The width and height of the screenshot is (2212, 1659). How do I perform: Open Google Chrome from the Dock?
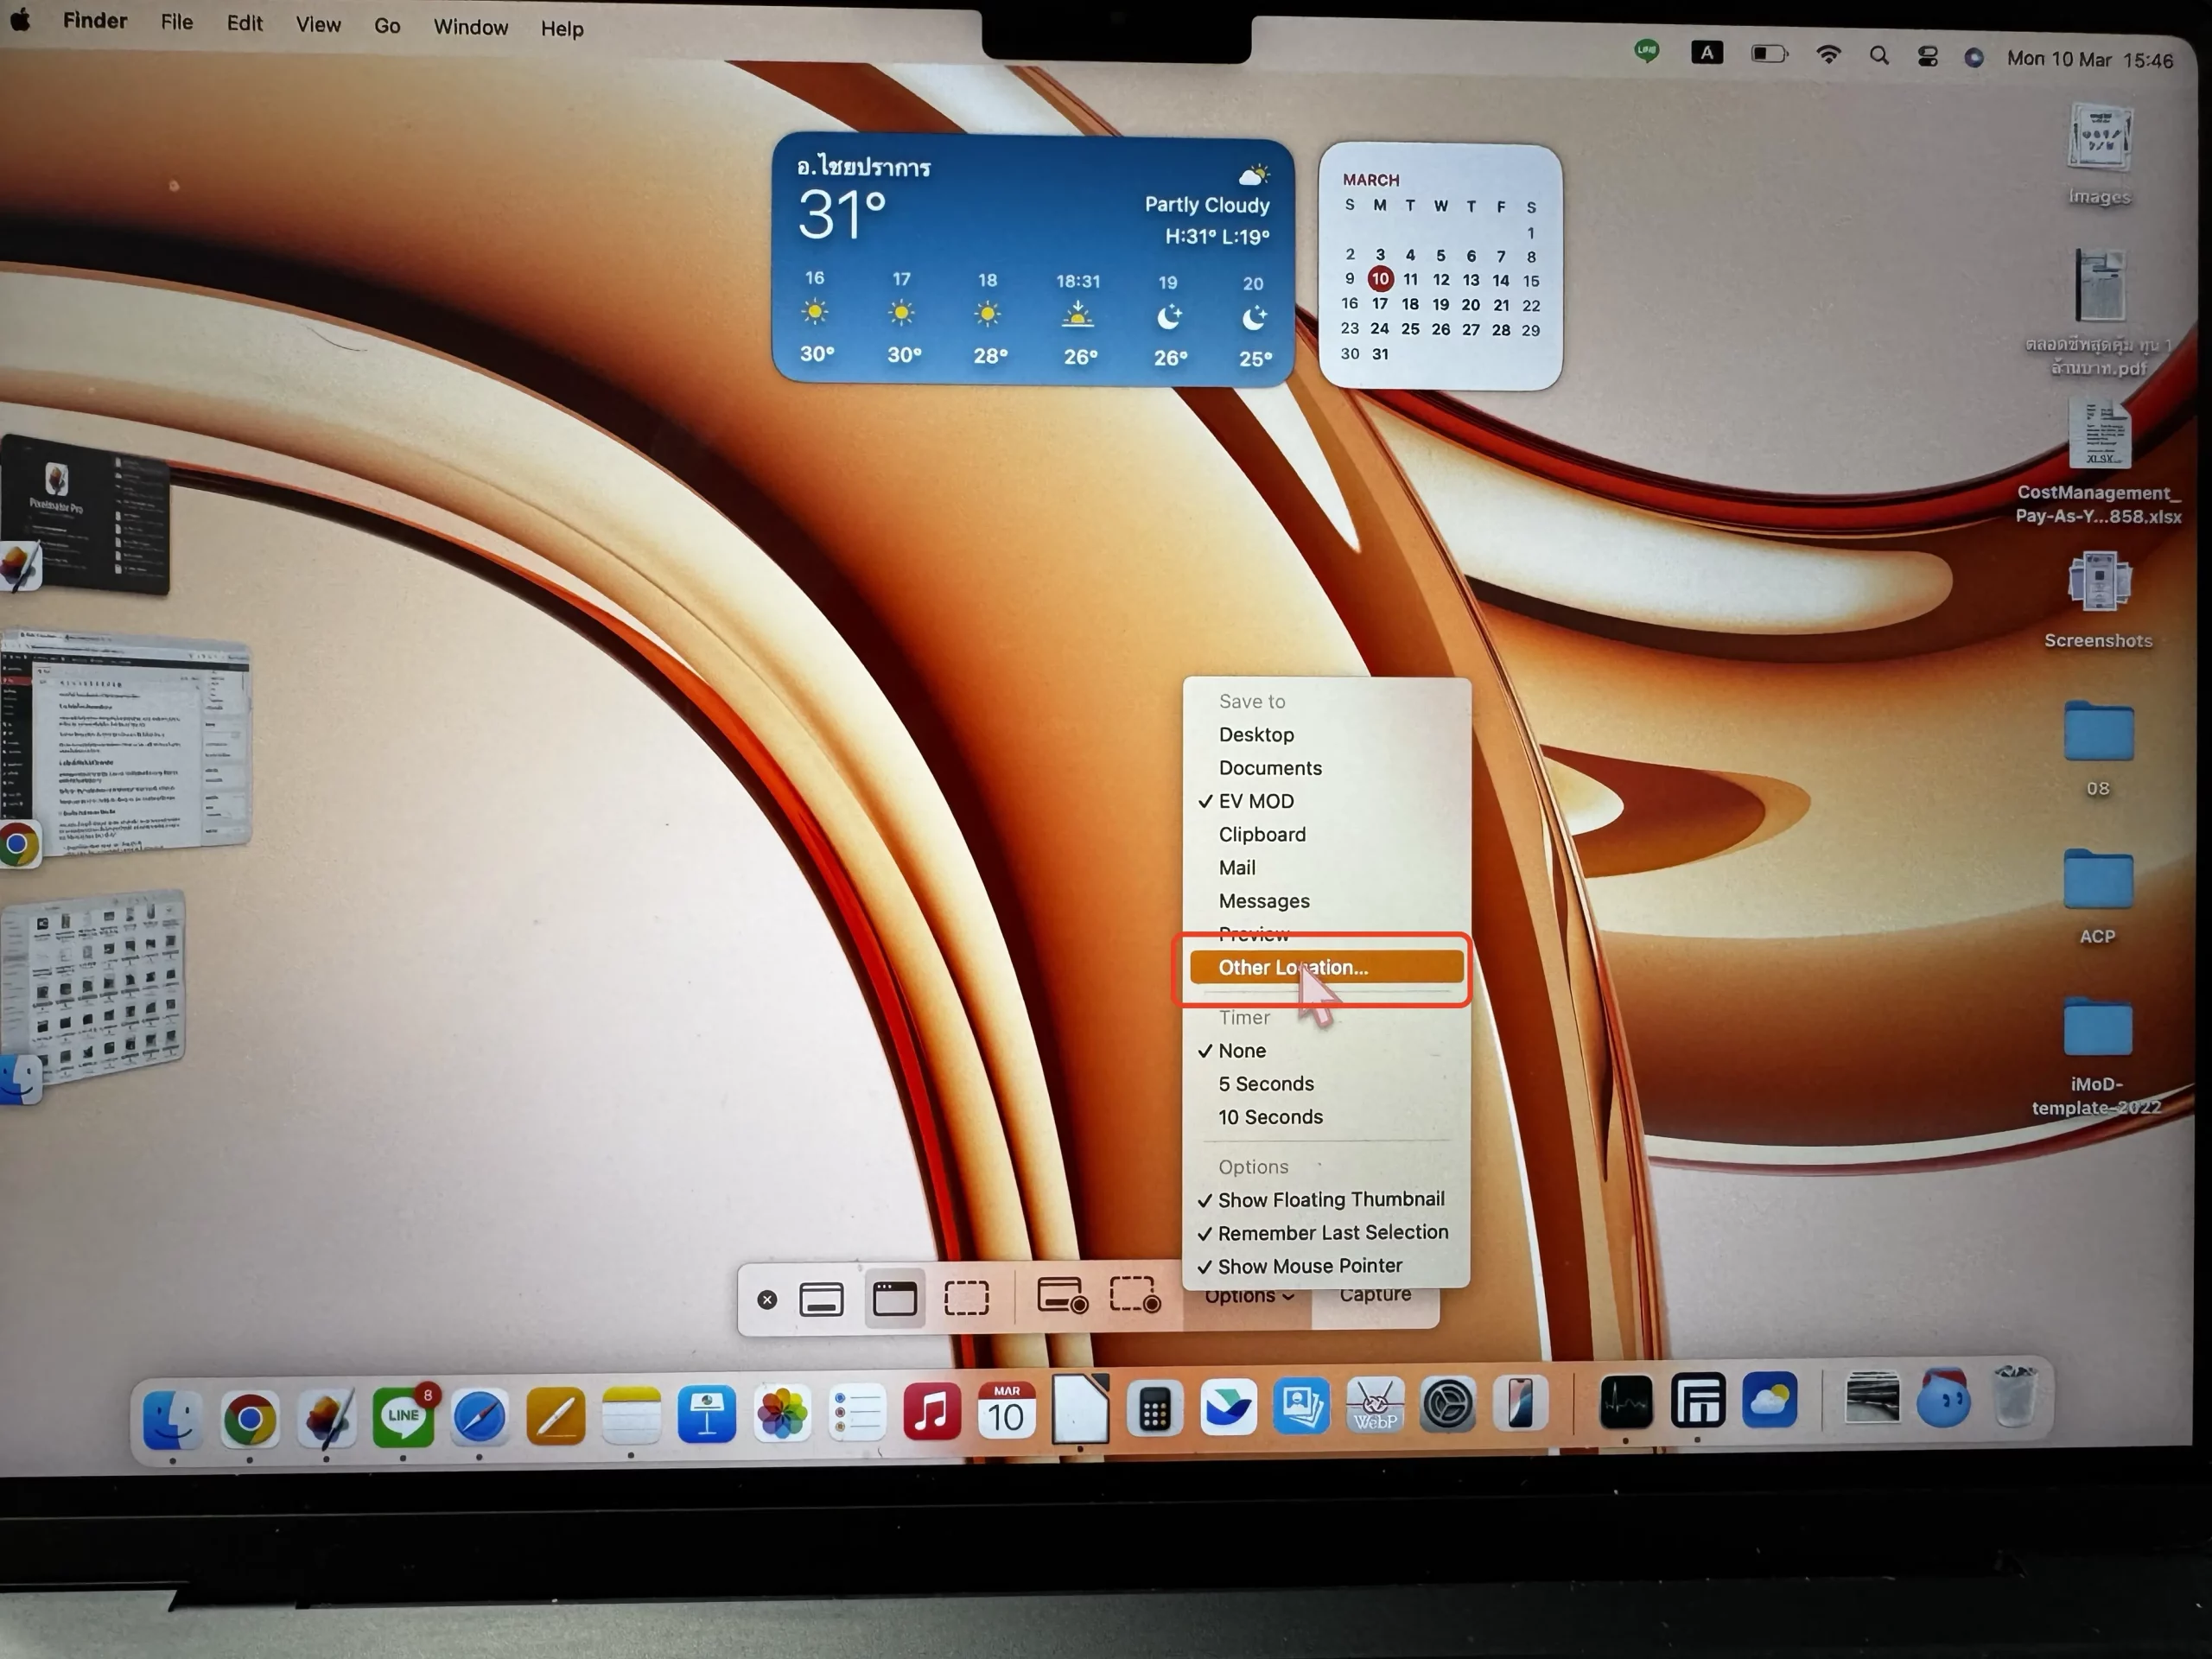pyautogui.click(x=249, y=1418)
